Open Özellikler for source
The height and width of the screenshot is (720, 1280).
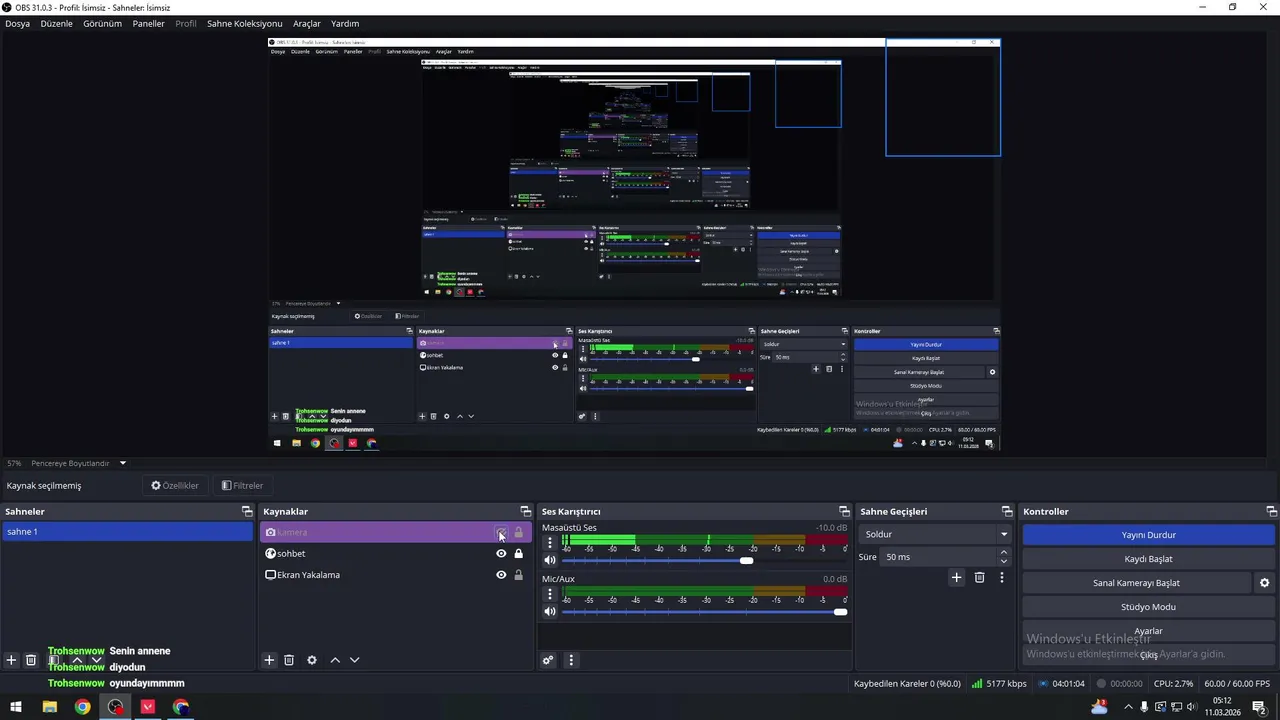pos(175,486)
